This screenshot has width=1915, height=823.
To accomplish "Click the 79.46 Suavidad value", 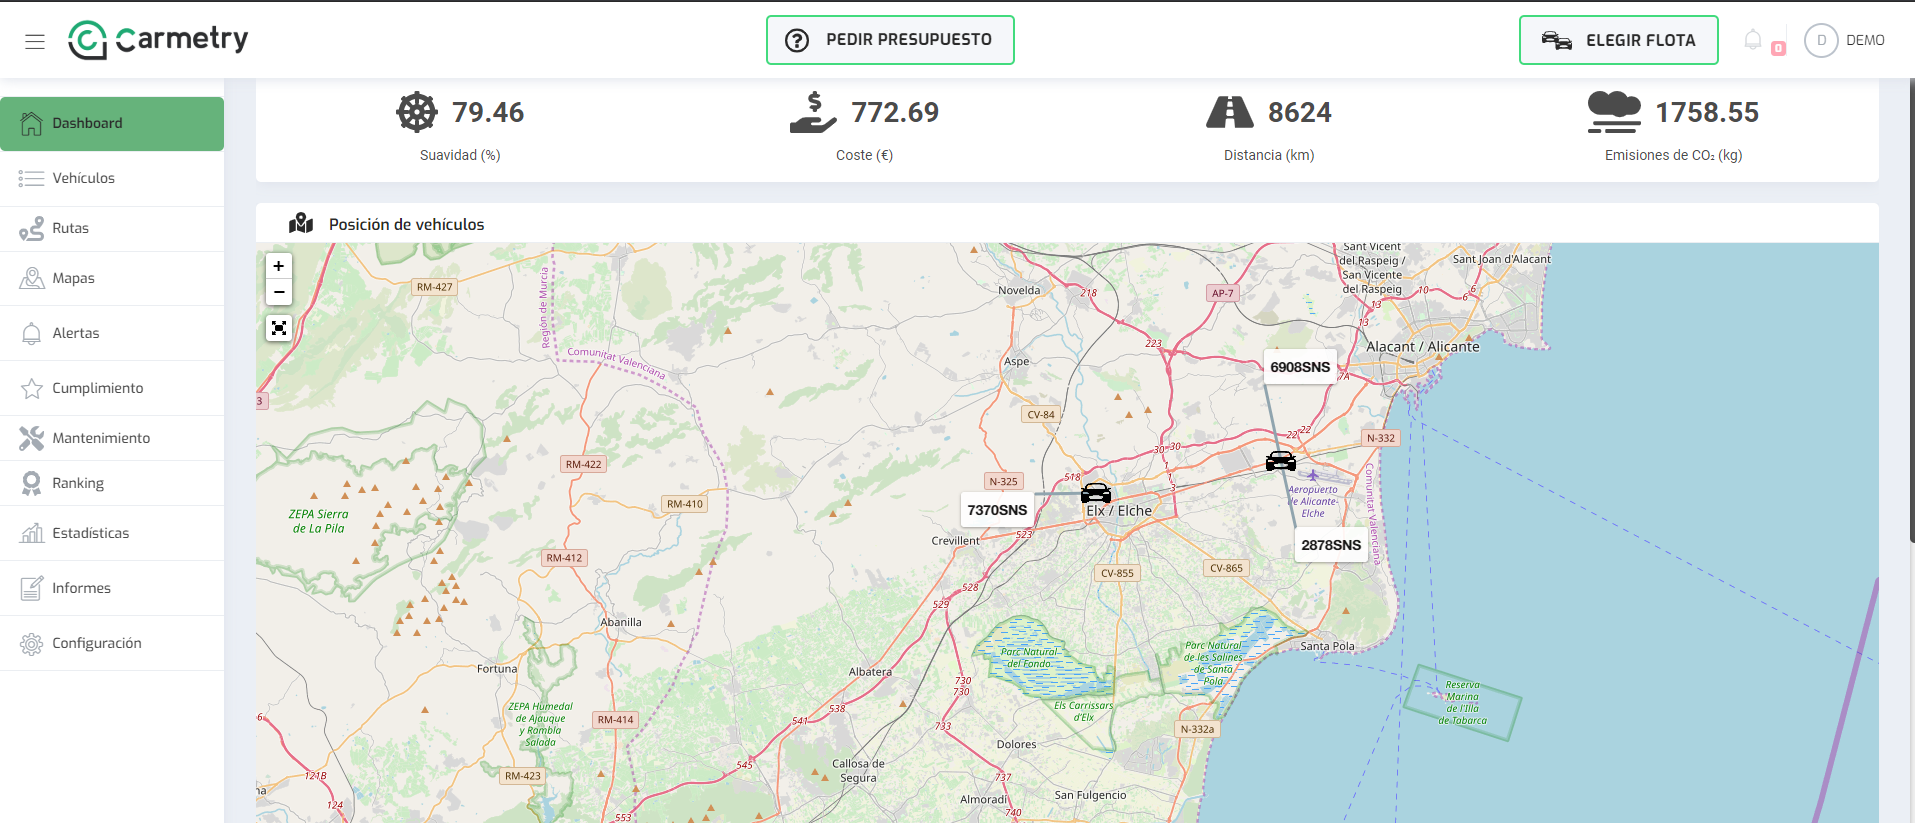I will coord(488,112).
